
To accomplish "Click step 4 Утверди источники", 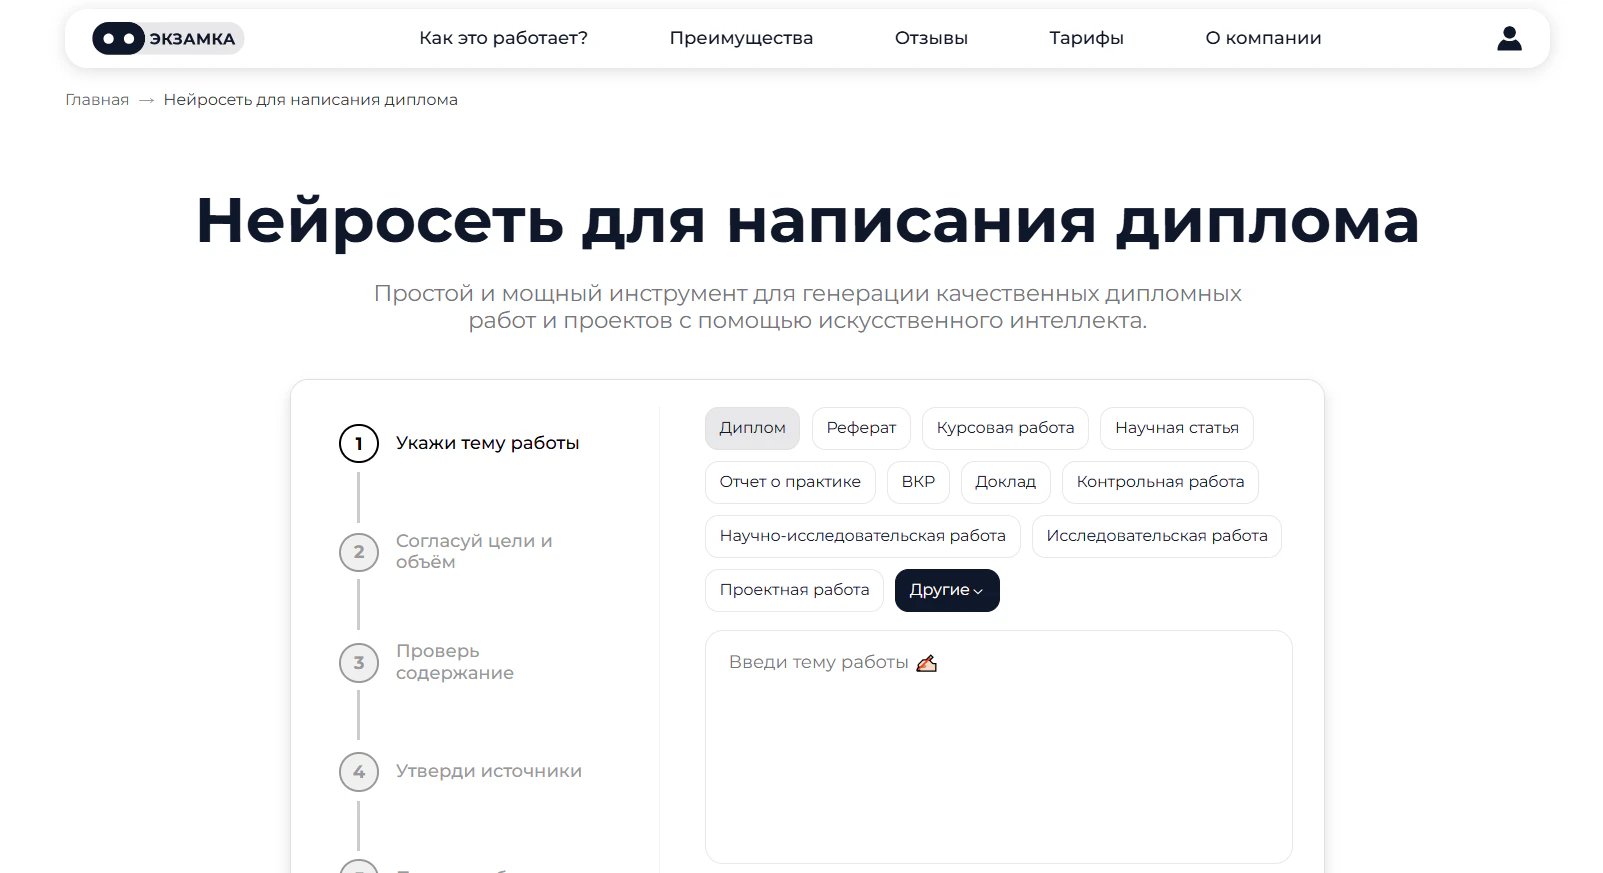I will coord(461,771).
